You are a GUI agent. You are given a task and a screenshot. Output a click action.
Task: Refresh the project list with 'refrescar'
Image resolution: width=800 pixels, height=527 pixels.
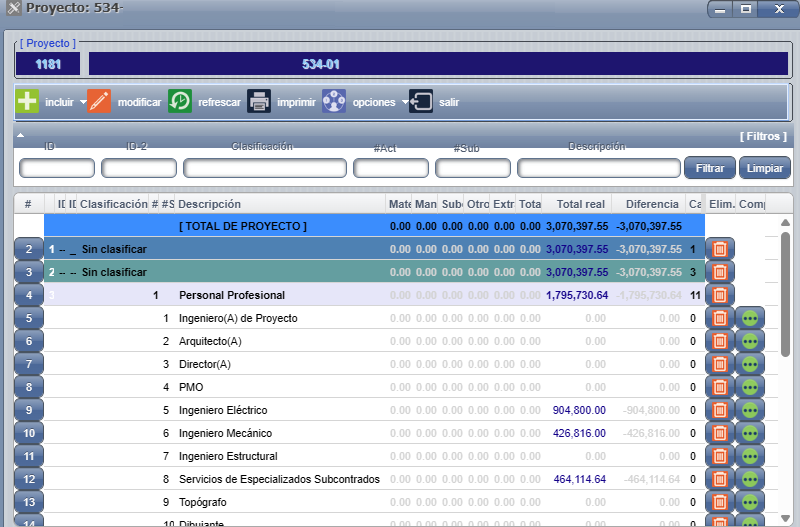tap(180, 102)
